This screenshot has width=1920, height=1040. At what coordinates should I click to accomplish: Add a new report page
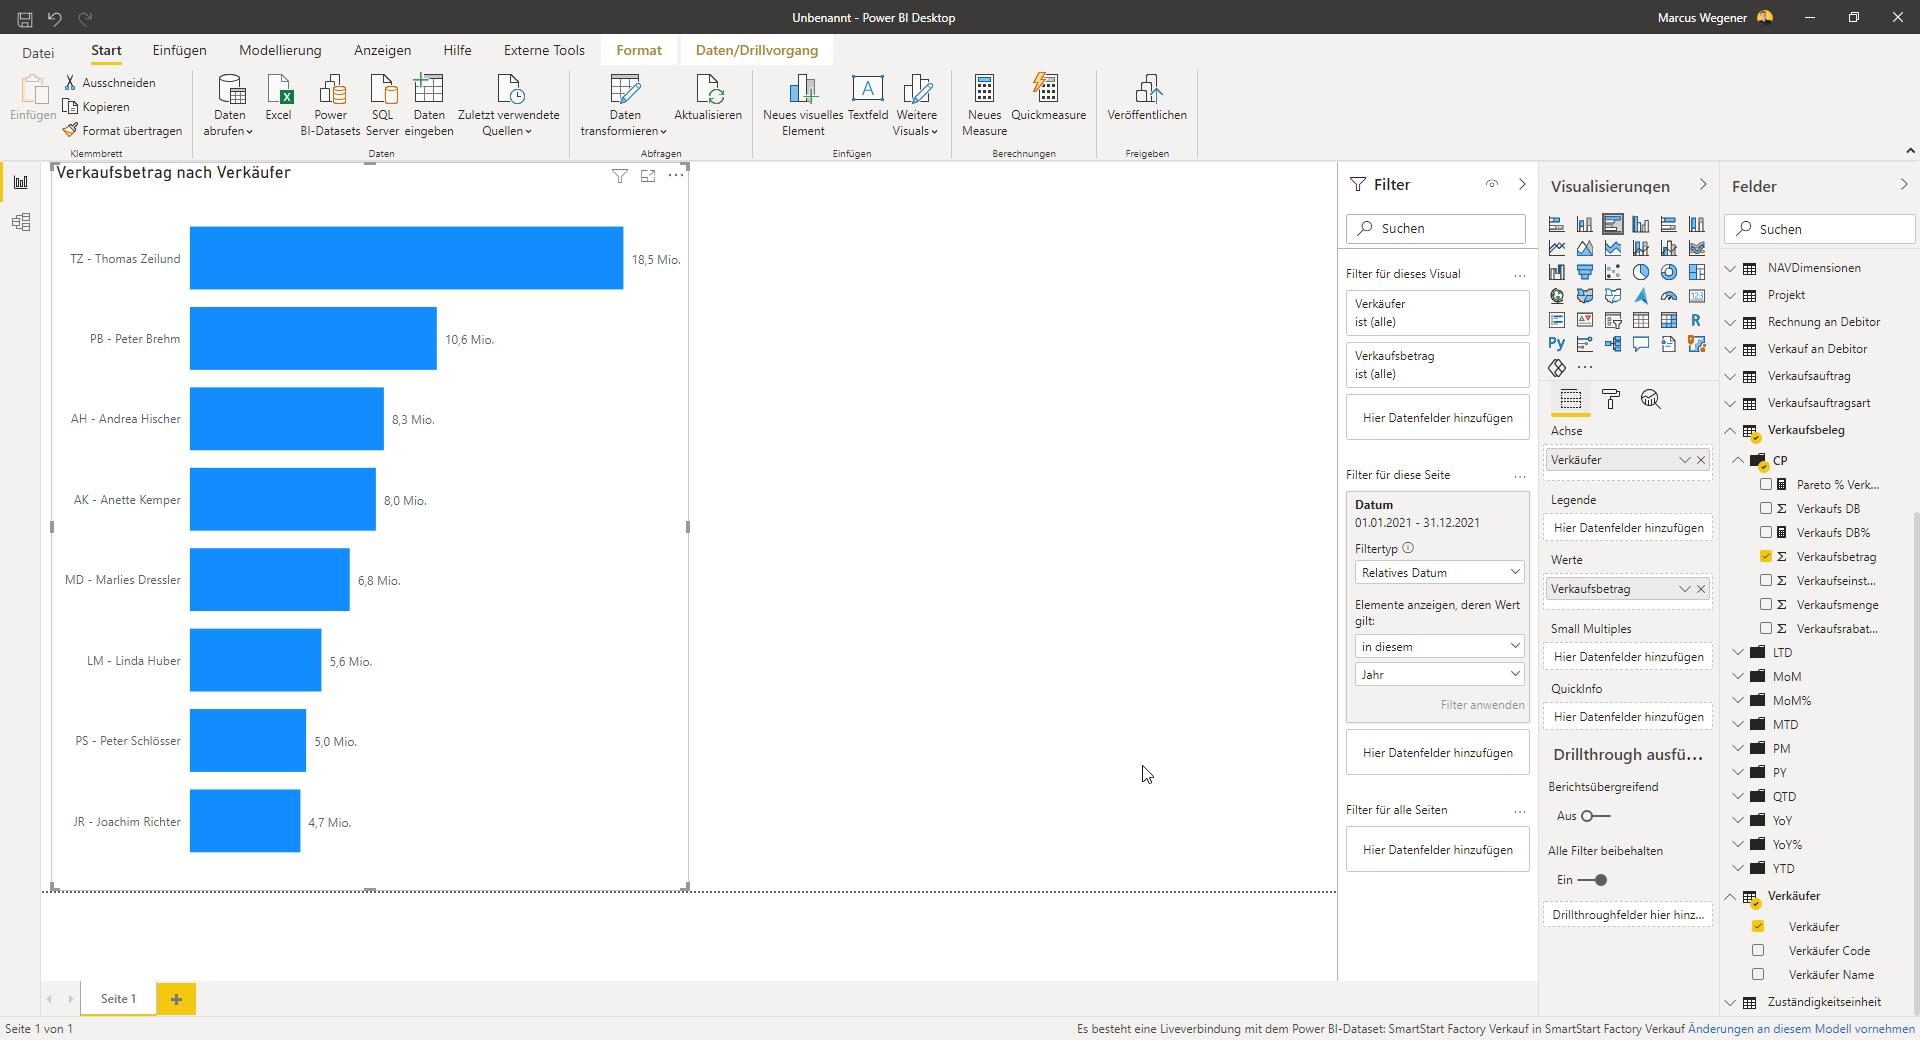[176, 998]
